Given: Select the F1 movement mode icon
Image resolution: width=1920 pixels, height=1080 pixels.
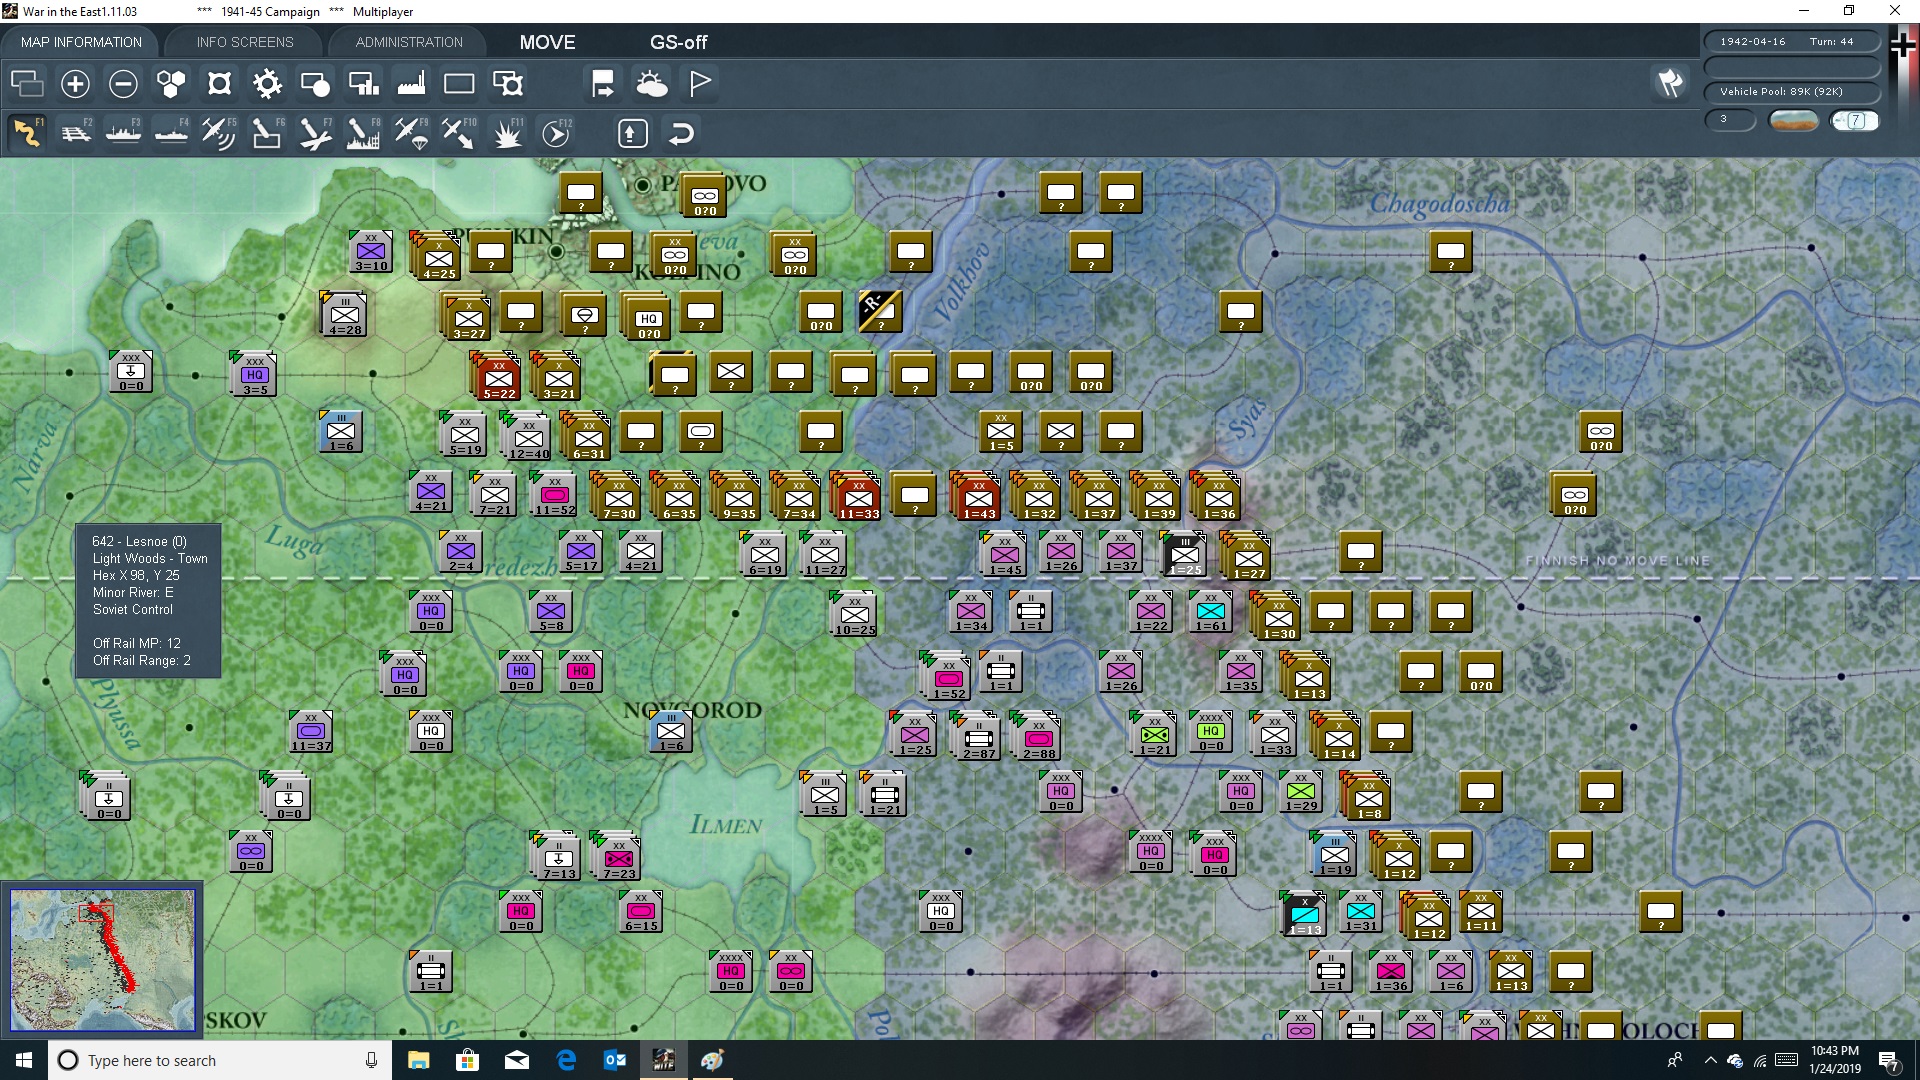Looking at the screenshot, I should (27, 132).
